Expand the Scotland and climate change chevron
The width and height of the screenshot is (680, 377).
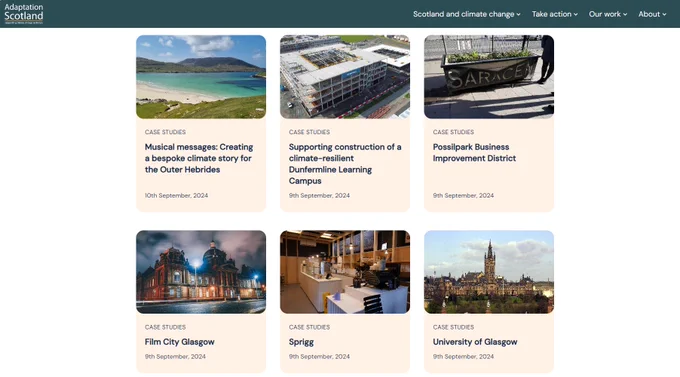(518, 14)
